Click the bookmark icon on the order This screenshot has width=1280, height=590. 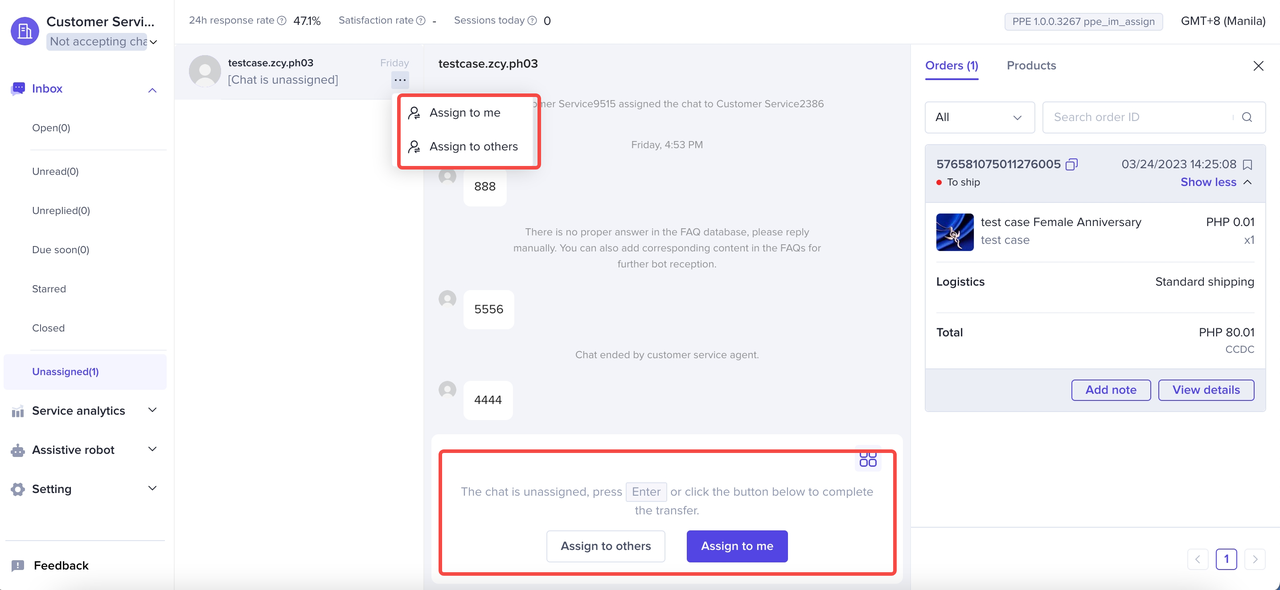pos(1247,165)
